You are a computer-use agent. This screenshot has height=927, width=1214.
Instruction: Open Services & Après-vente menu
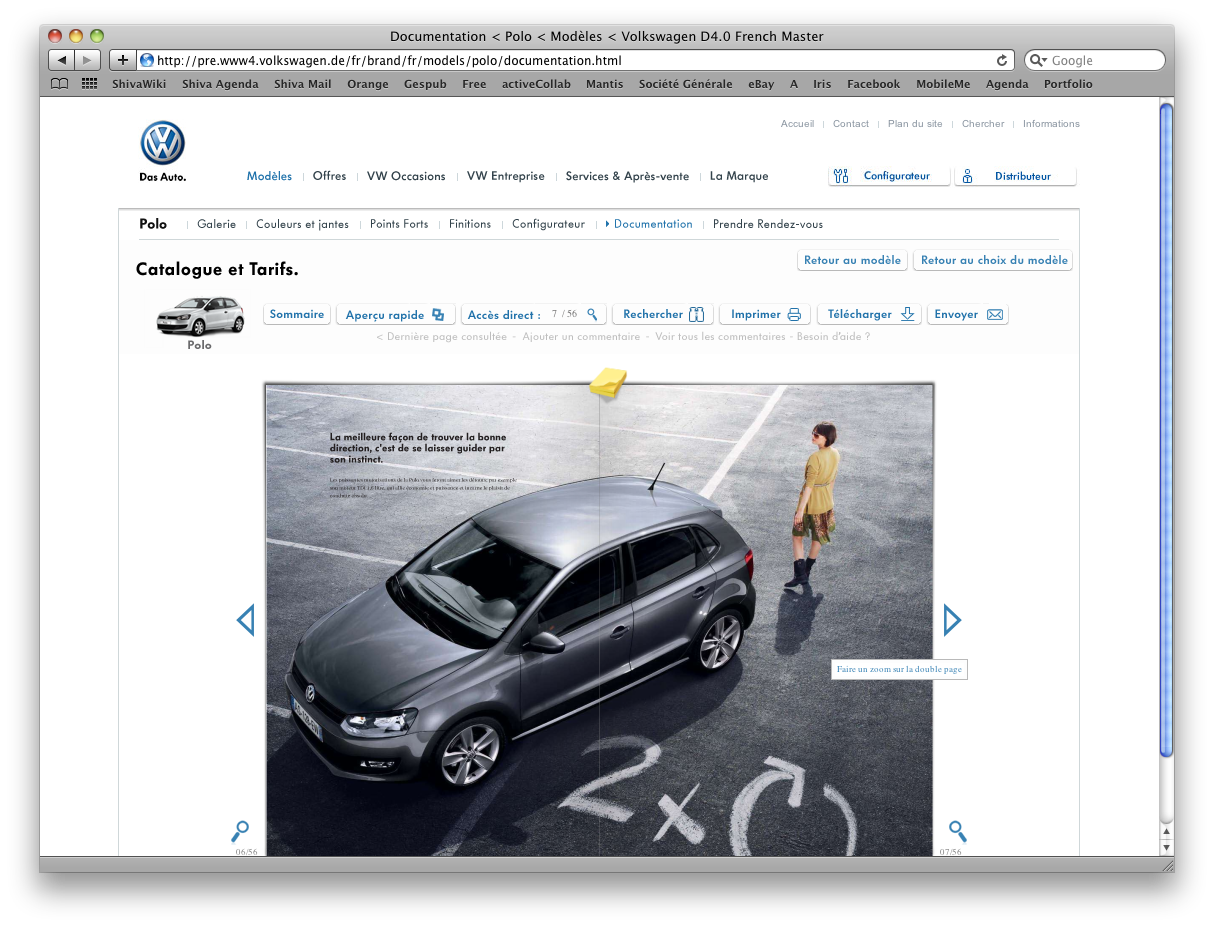[627, 176]
